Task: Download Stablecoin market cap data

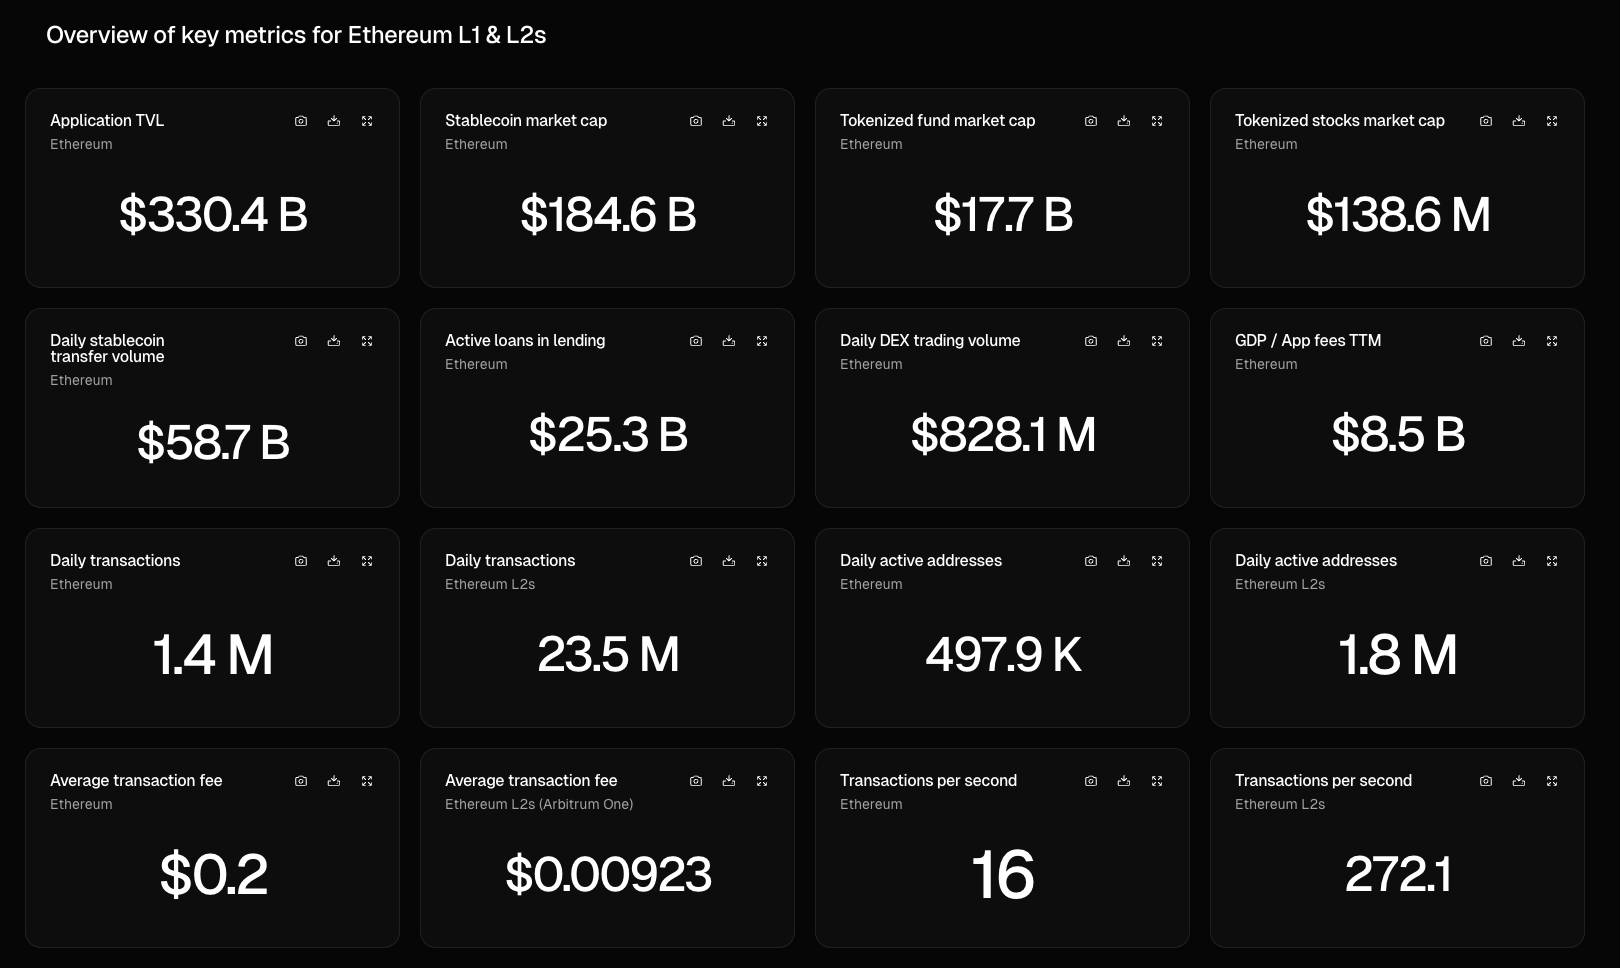Action: coord(729,121)
